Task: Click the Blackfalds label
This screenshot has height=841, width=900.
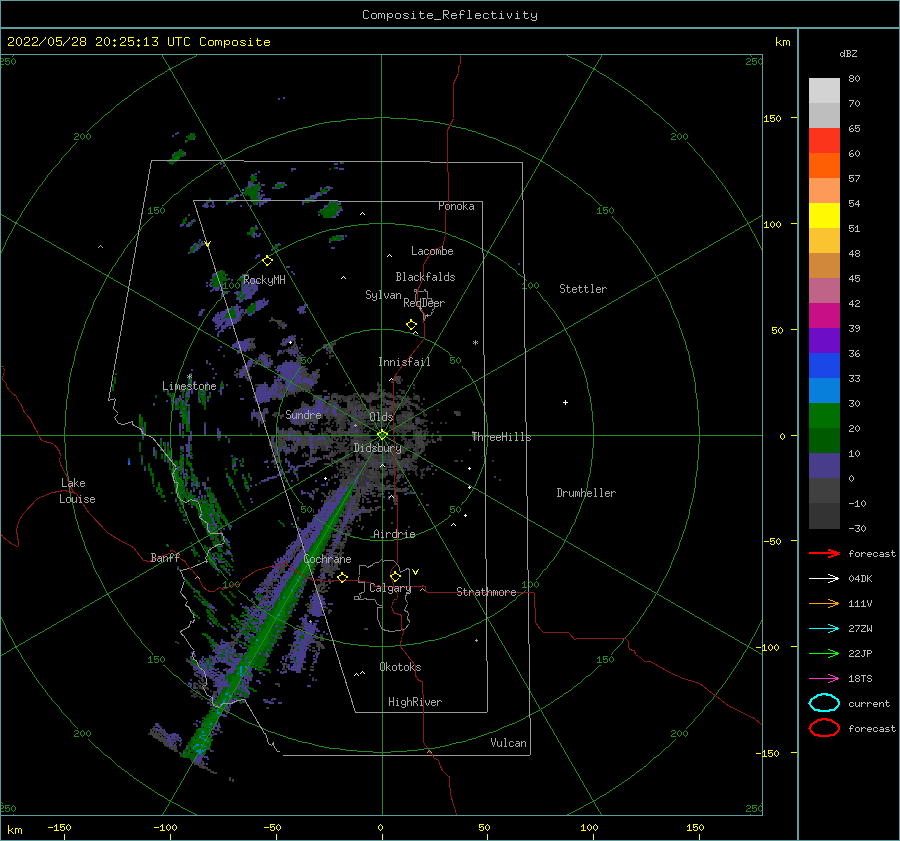Action: point(425,277)
